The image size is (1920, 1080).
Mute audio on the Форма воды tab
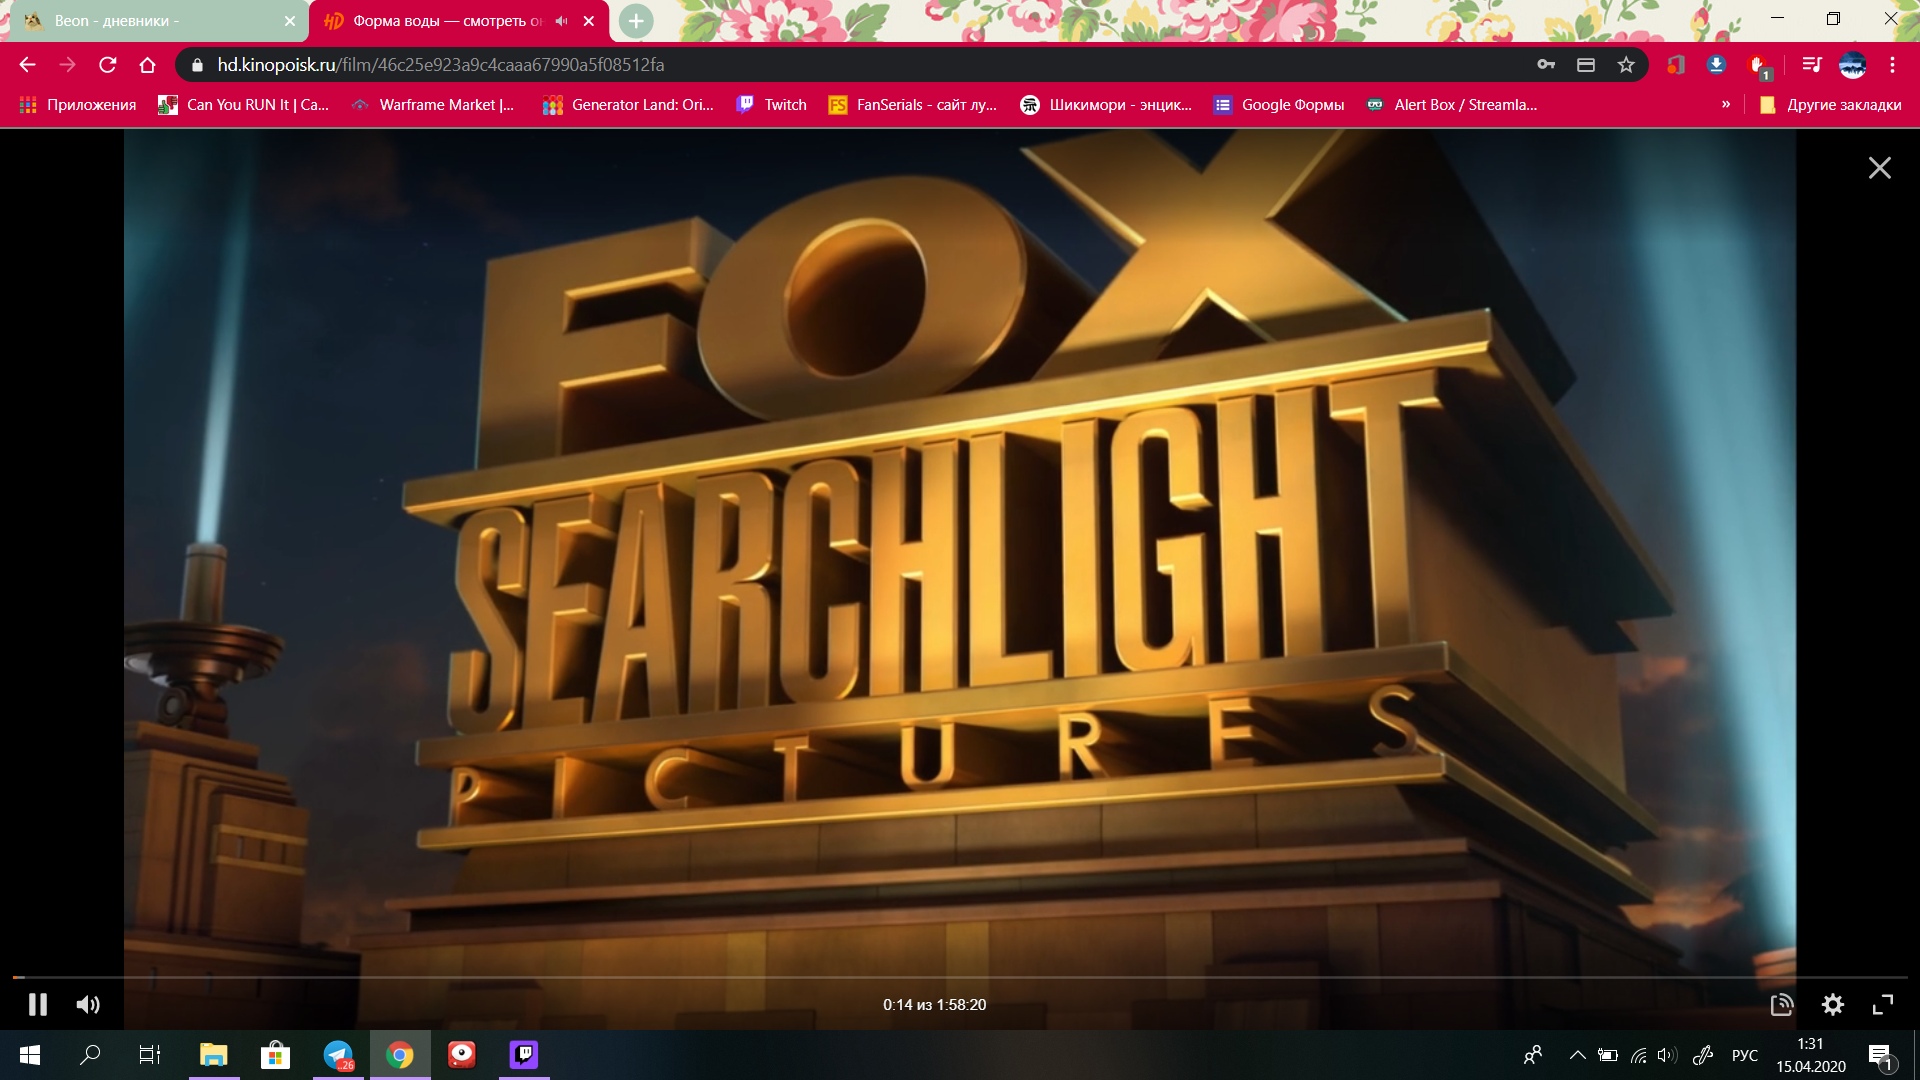coord(562,21)
